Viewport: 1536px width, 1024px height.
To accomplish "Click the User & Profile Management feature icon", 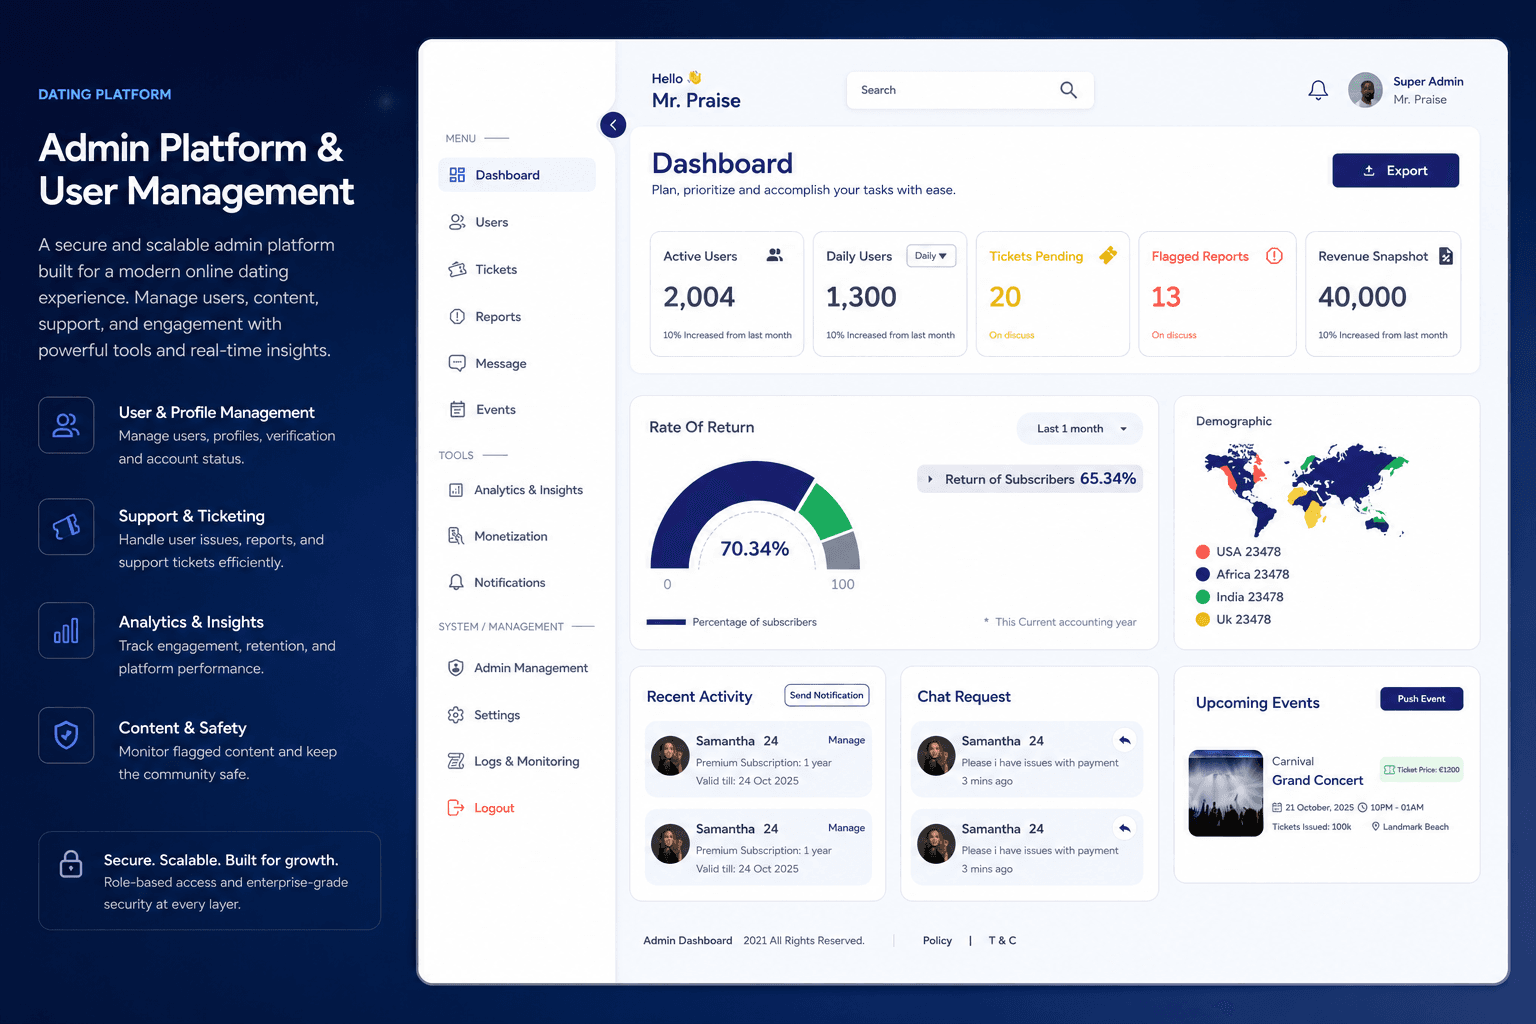I will click(66, 425).
